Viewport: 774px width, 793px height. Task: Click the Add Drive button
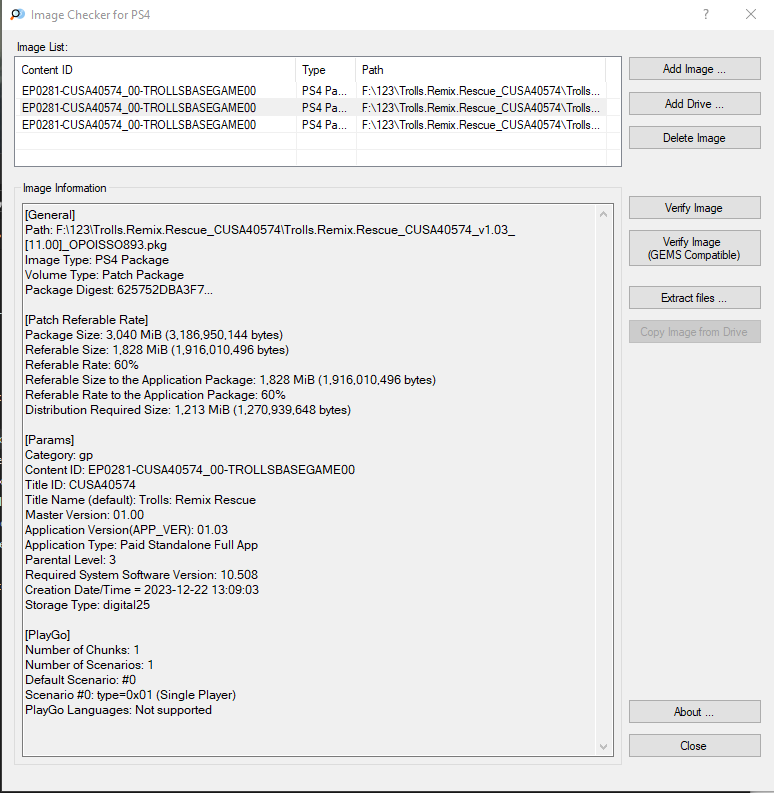pos(694,104)
